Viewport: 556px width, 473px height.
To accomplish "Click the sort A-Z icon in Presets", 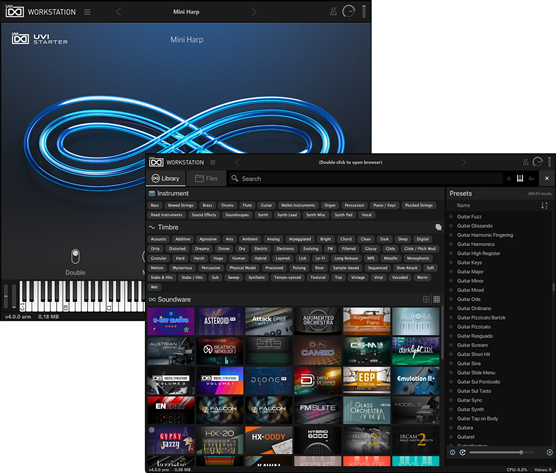I will [x=544, y=205].
